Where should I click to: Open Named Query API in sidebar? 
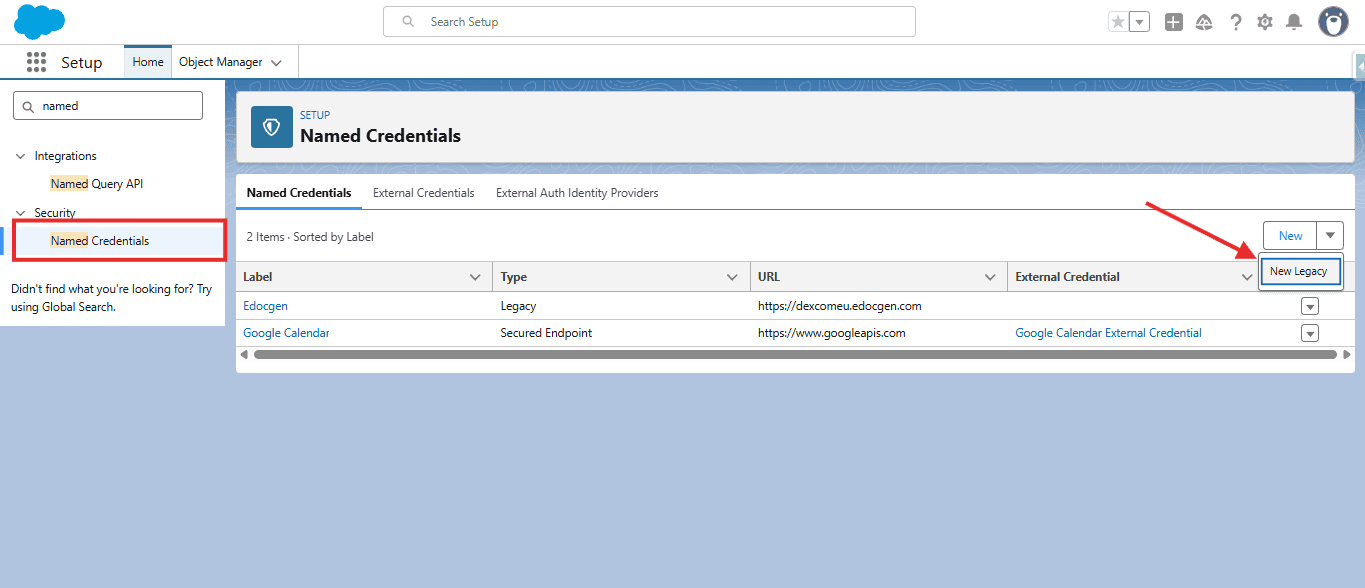(97, 184)
